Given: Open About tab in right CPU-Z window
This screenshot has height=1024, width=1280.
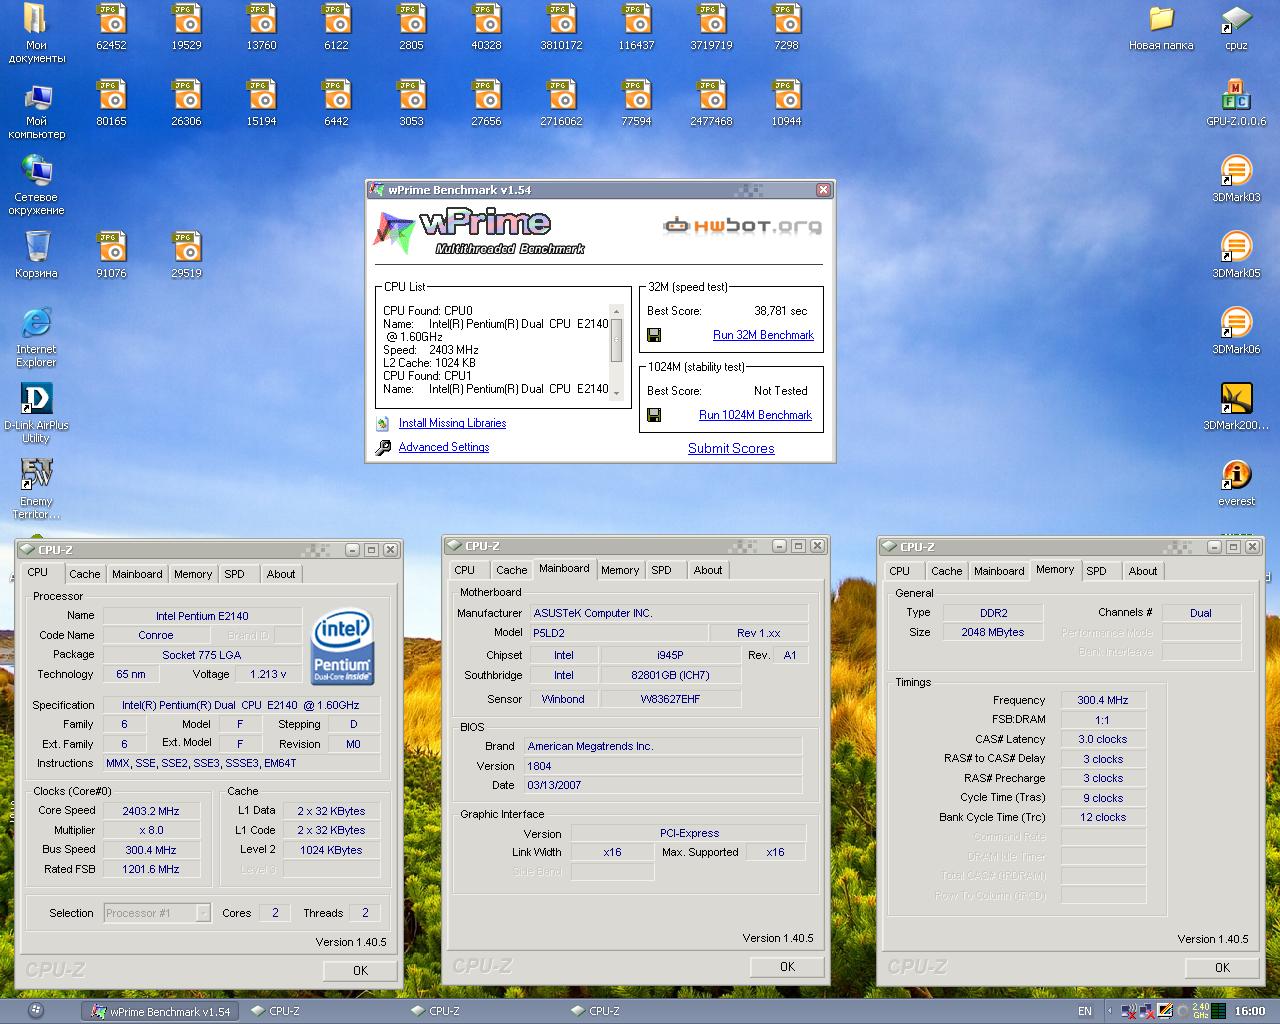Looking at the screenshot, I should point(1143,571).
